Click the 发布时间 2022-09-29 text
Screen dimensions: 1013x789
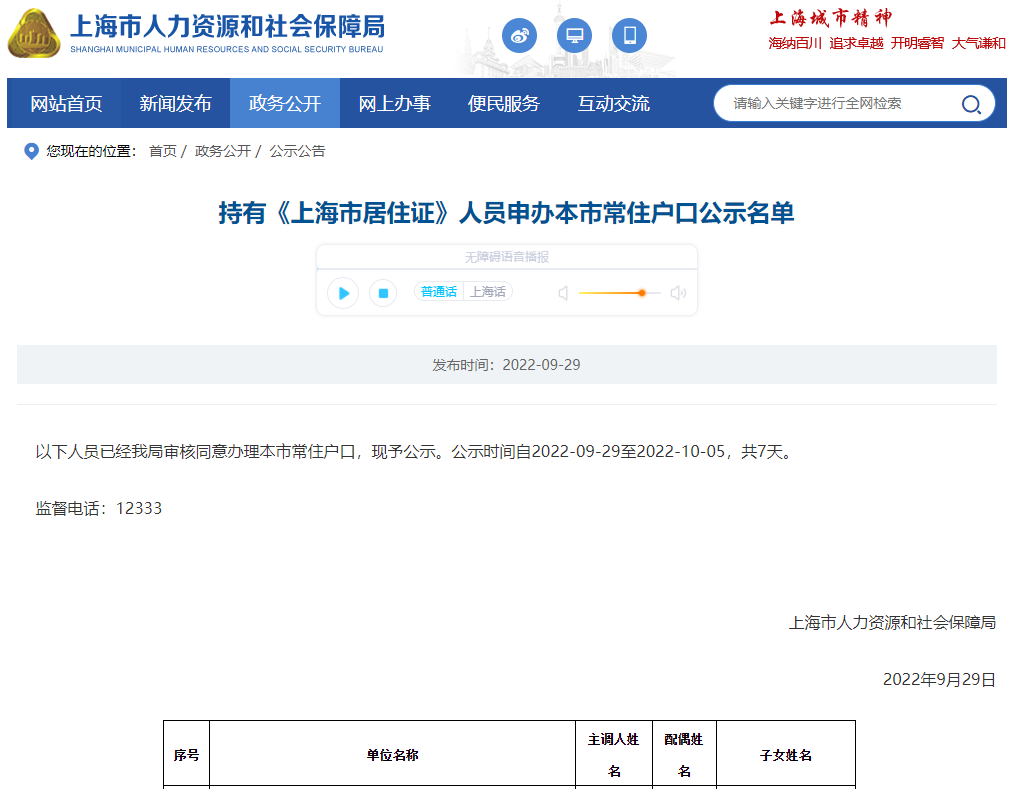pos(506,365)
